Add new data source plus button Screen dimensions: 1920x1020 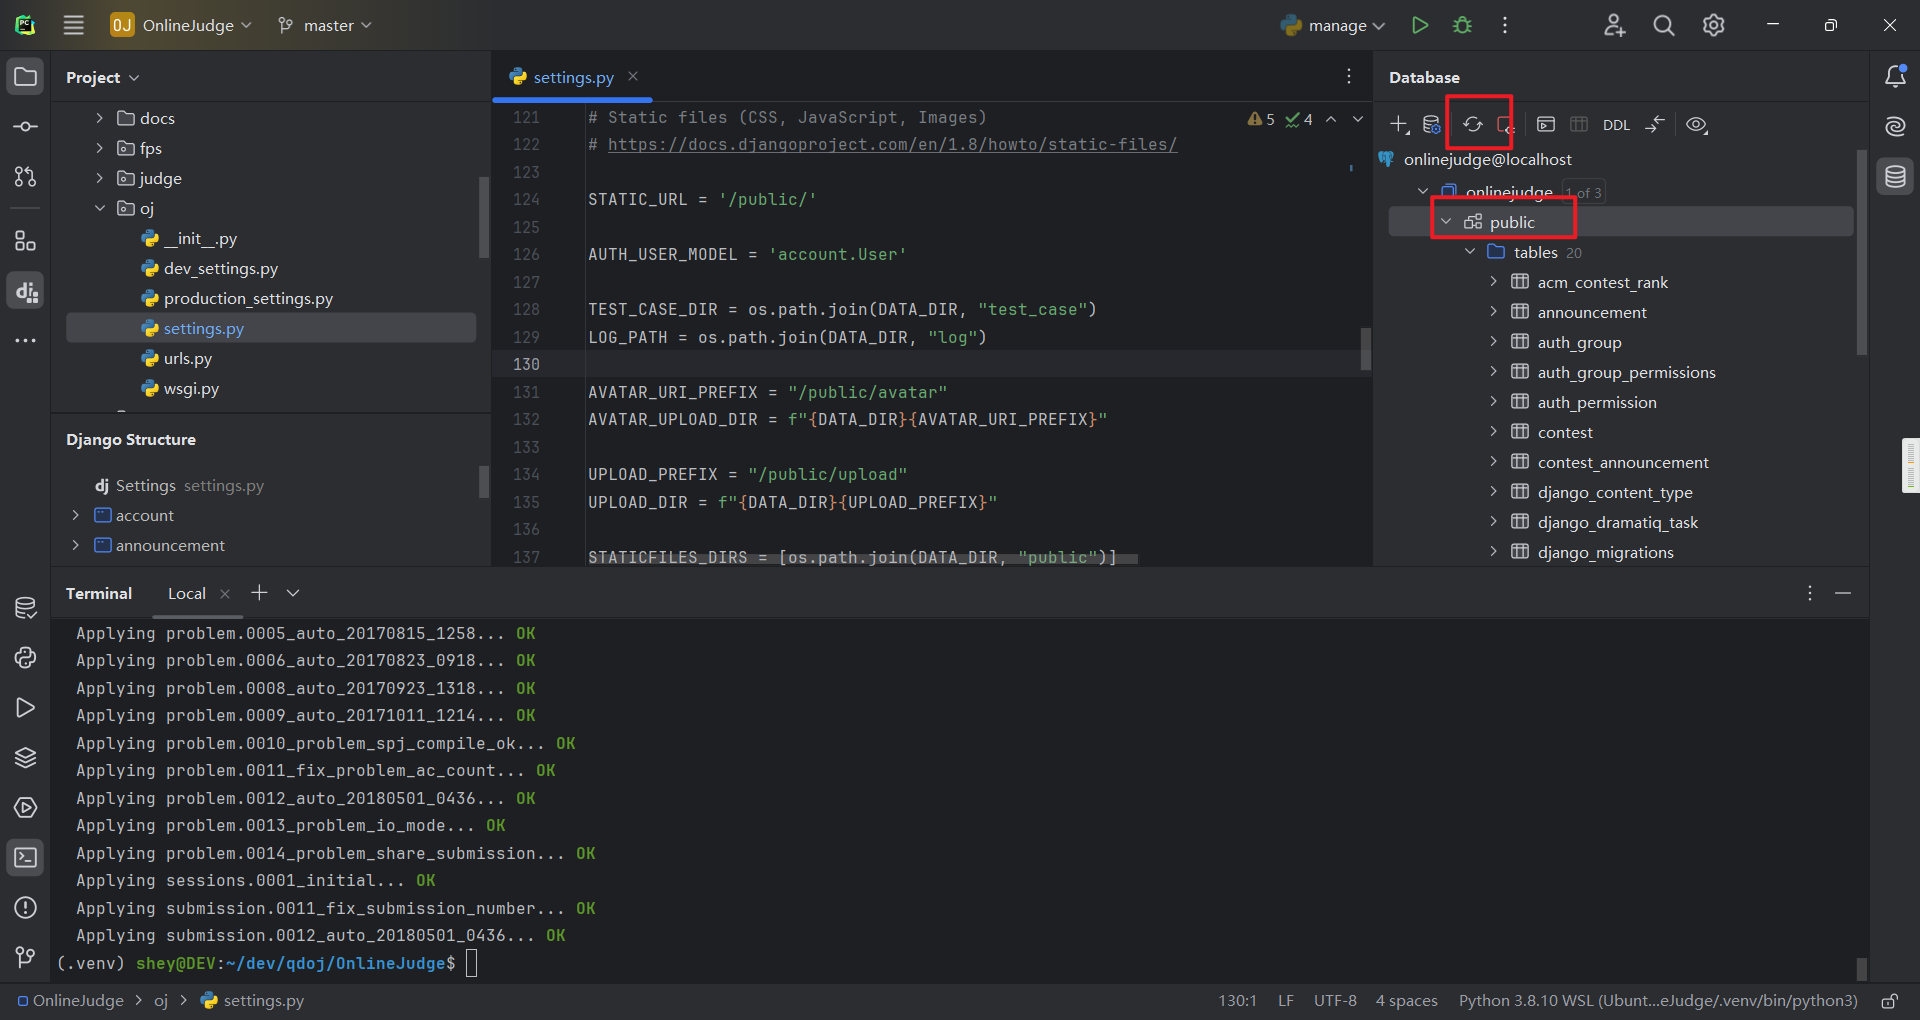[x=1399, y=125]
